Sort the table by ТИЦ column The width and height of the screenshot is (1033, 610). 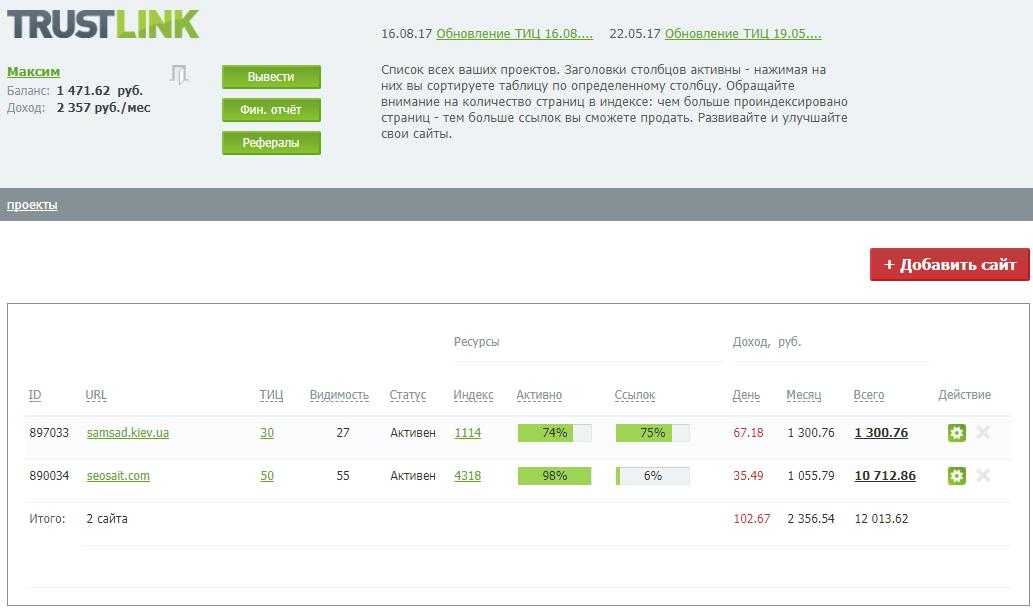271,395
